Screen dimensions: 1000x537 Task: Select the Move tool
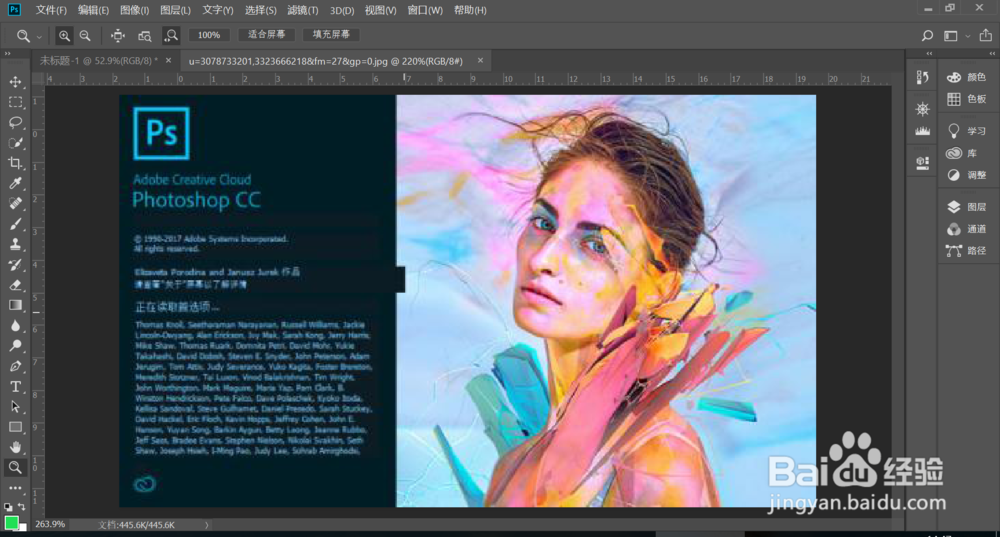[15, 82]
